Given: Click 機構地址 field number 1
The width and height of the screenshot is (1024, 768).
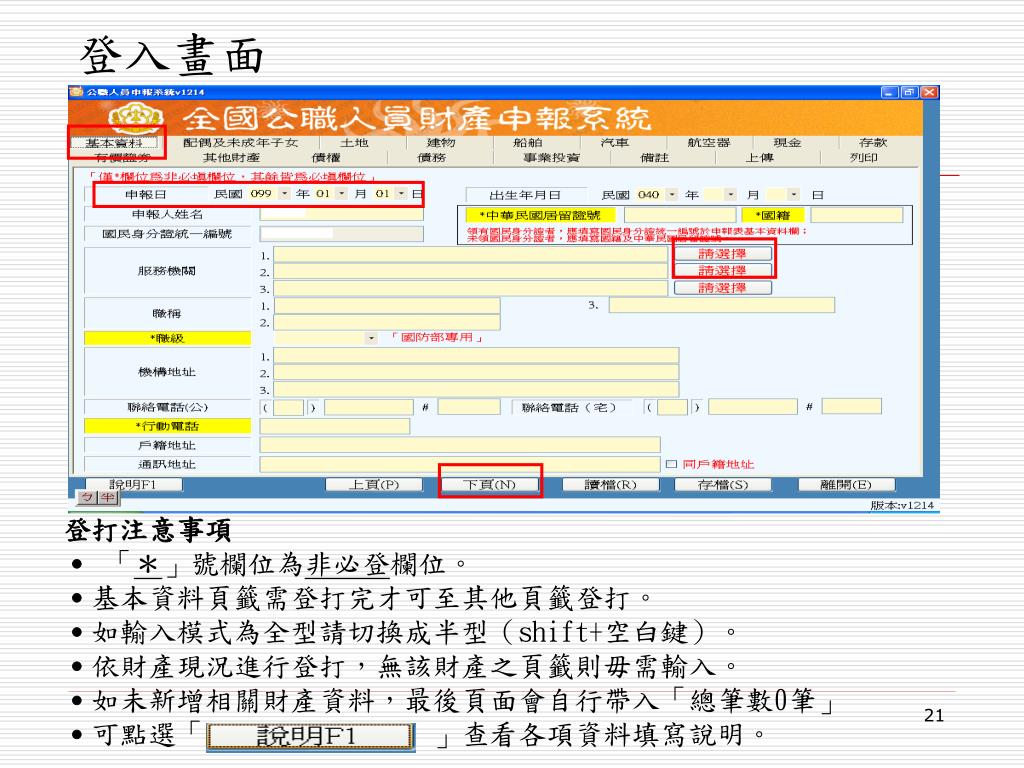Looking at the screenshot, I should 476,356.
